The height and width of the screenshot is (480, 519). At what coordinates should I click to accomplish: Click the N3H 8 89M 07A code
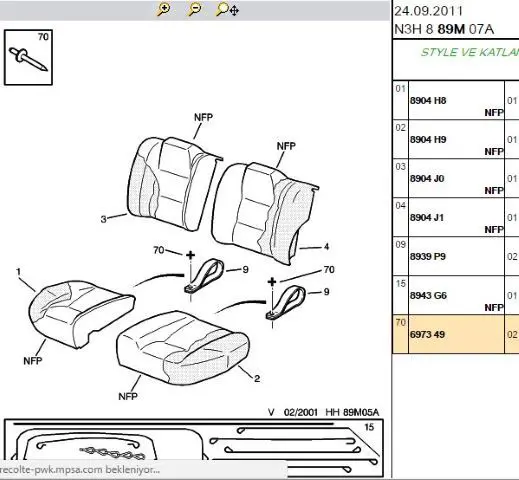(x=444, y=29)
